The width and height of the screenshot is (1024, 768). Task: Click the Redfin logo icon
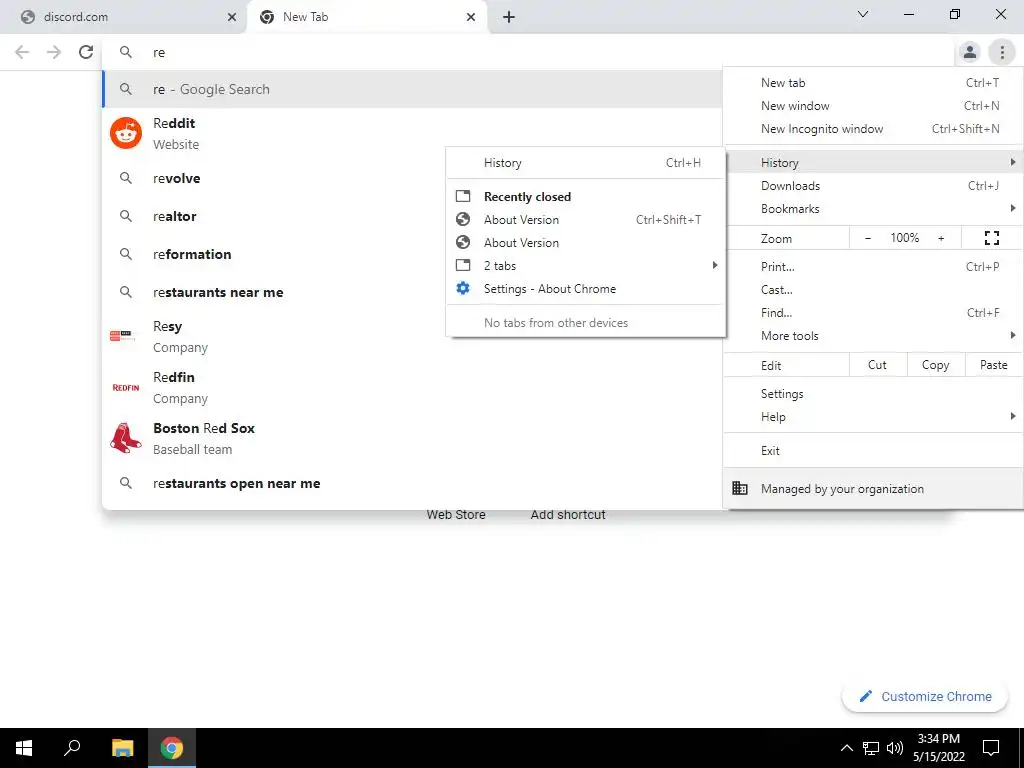pyautogui.click(x=125, y=387)
